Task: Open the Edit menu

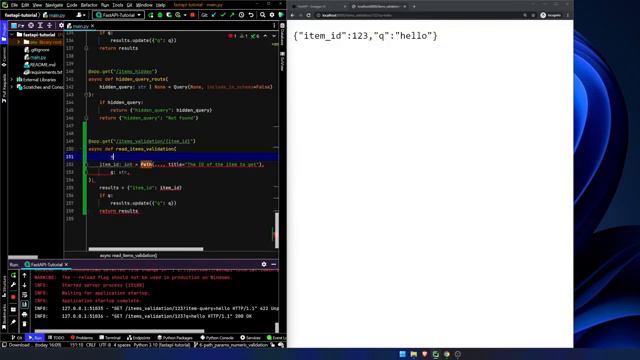Action: click(x=25, y=5)
